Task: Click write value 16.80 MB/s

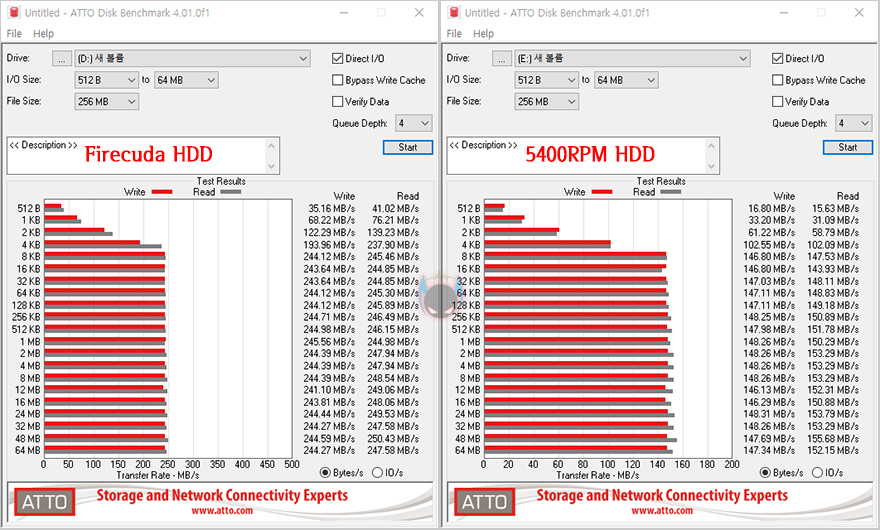Action: coord(771,208)
